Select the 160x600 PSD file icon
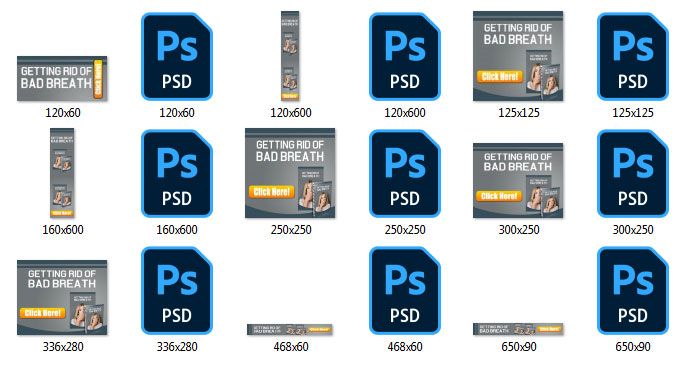The image size is (688, 377). [x=177, y=173]
